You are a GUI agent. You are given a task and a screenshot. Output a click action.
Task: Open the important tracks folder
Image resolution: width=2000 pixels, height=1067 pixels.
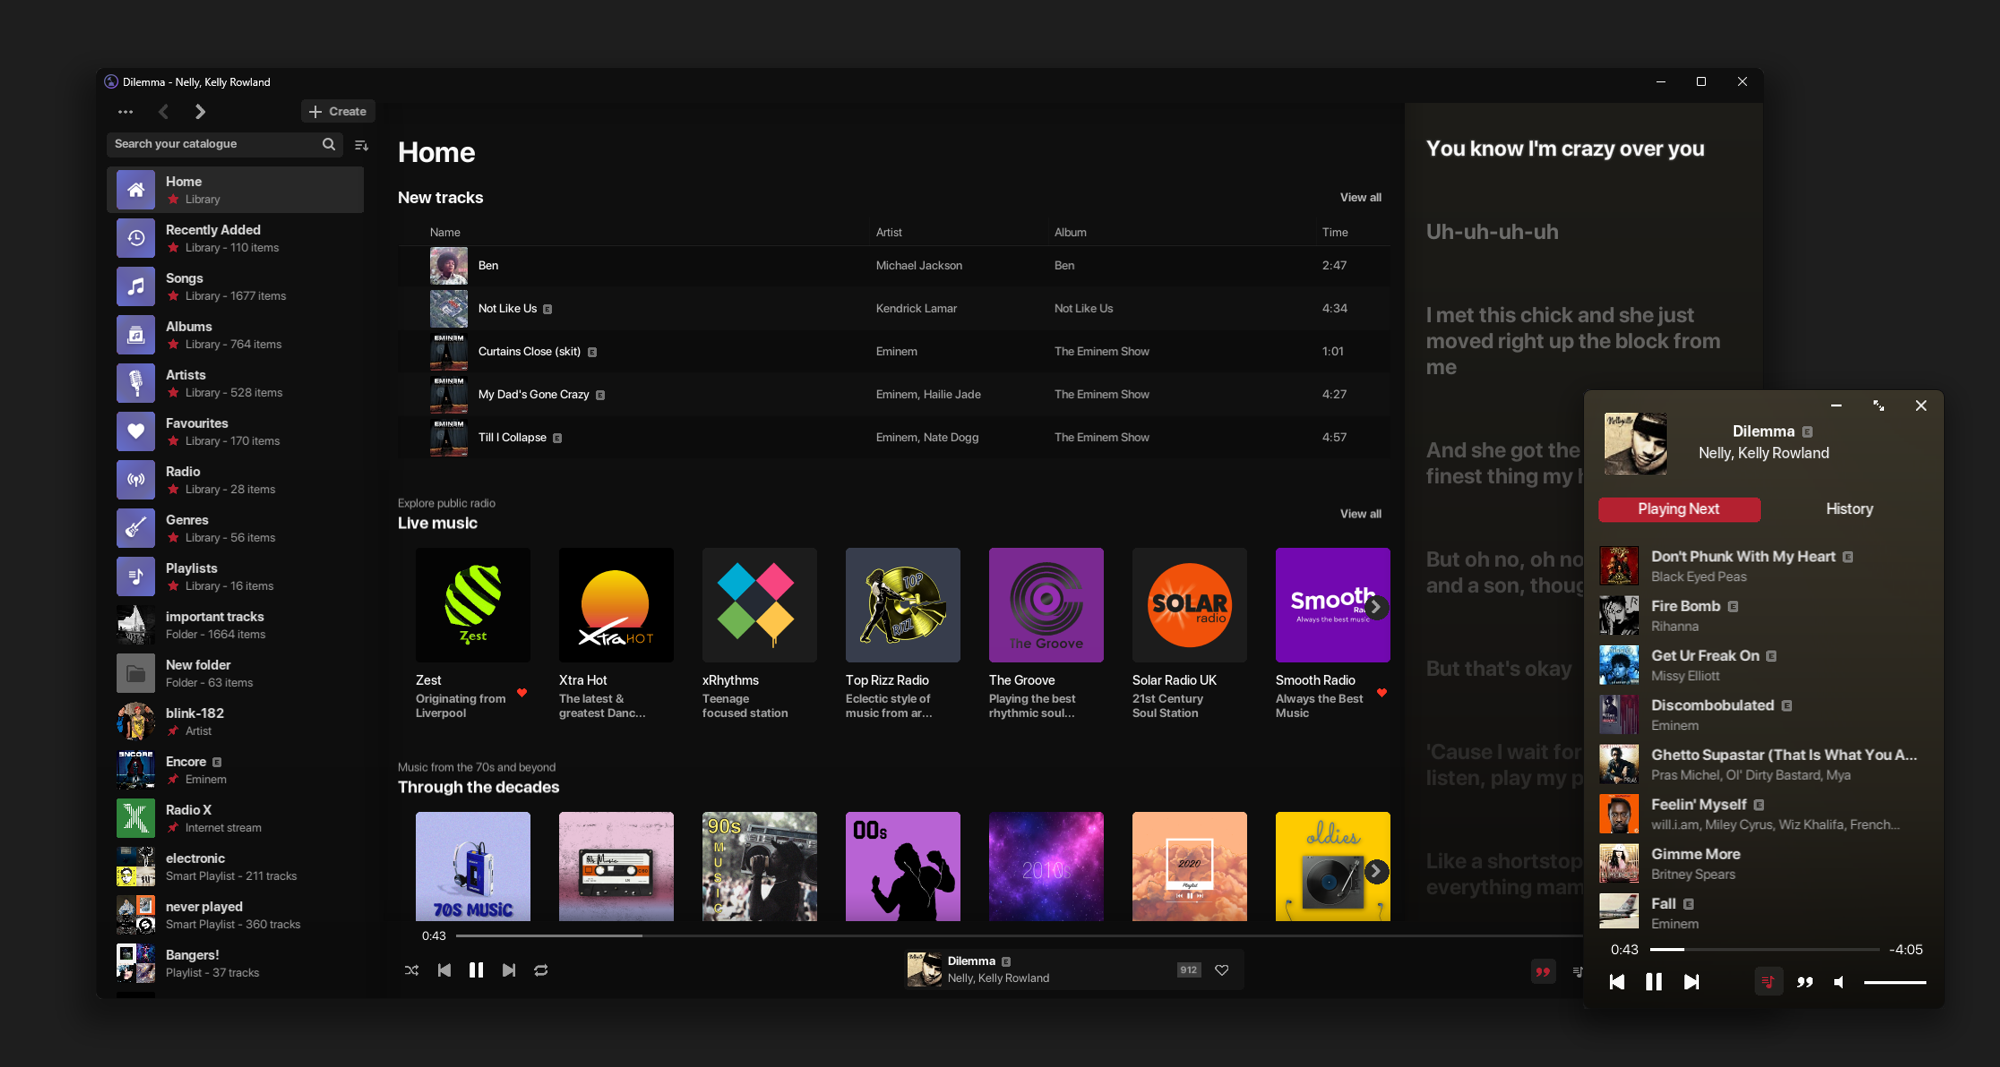pos(235,625)
